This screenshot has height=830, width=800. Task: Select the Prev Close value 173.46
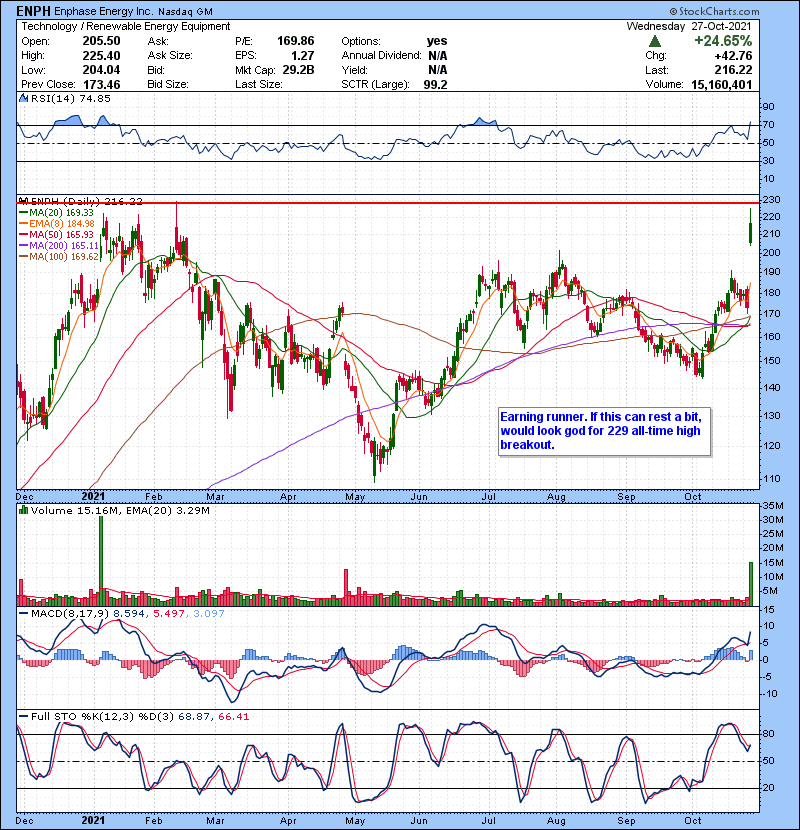coord(101,84)
